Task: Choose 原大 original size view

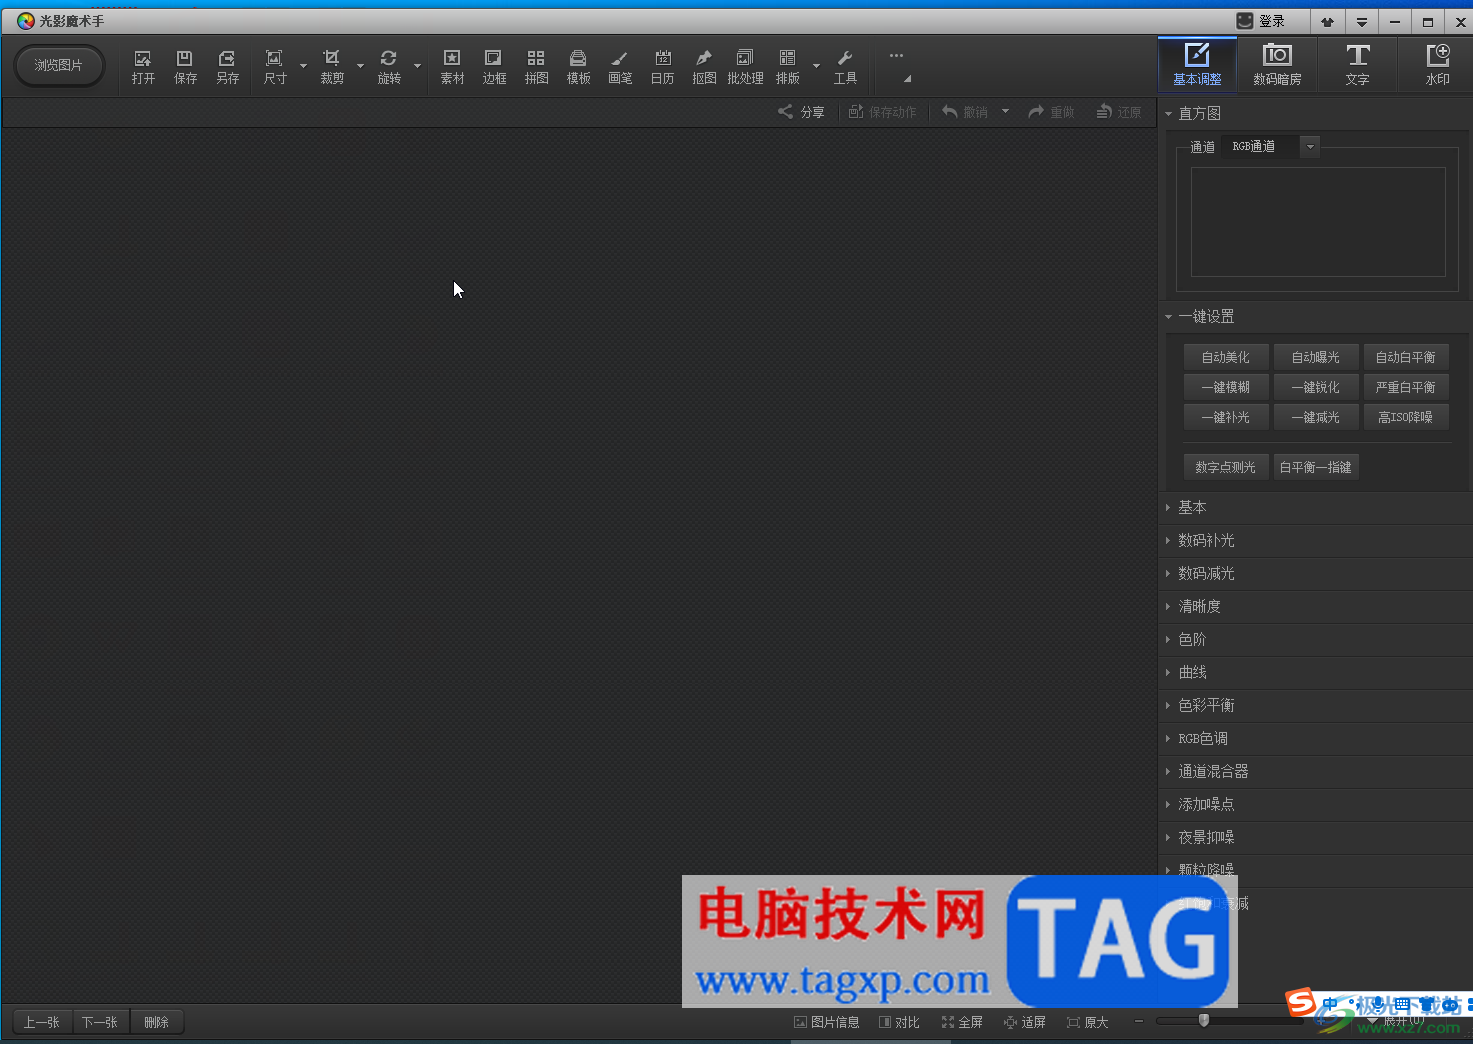Action: pyautogui.click(x=1088, y=1022)
